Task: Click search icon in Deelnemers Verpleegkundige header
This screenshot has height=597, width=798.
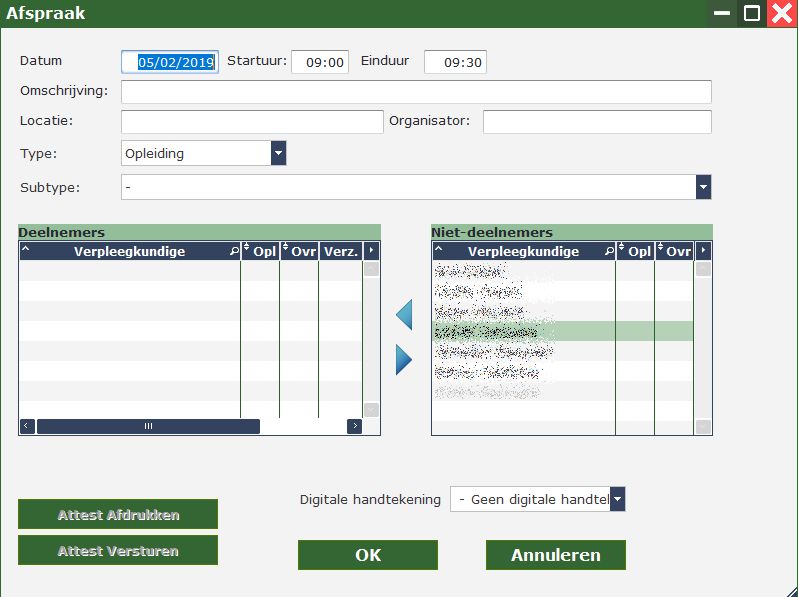Action: pyautogui.click(x=234, y=251)
